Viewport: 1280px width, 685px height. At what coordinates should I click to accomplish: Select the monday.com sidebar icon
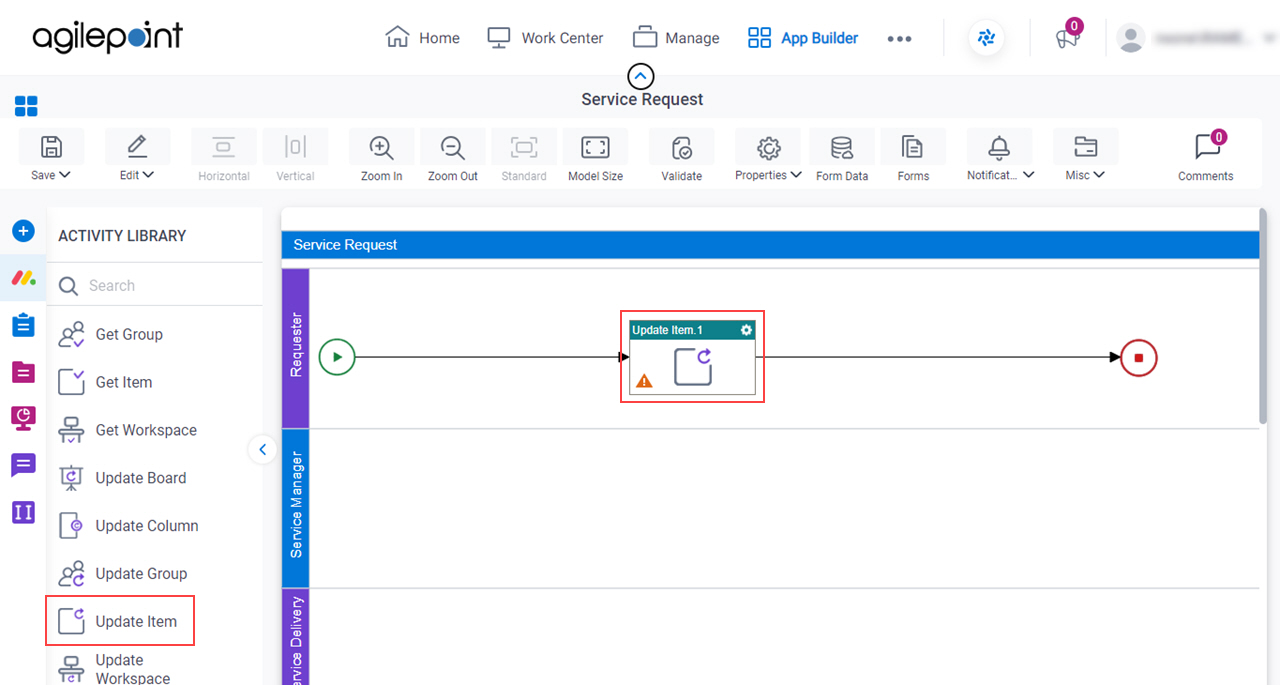coord(23,277)
